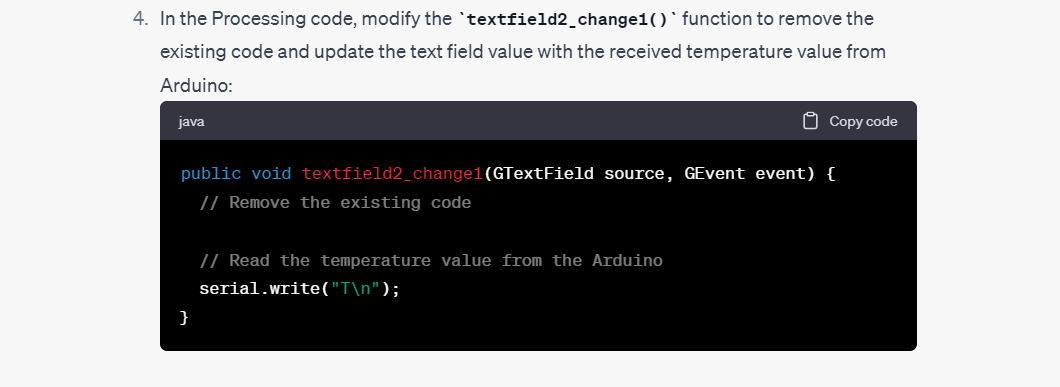Click the Read the temperature value comment
Image resolution: width=1060 pixels, height=387 pixels.
pyautogui.click(x=431, y=260)
